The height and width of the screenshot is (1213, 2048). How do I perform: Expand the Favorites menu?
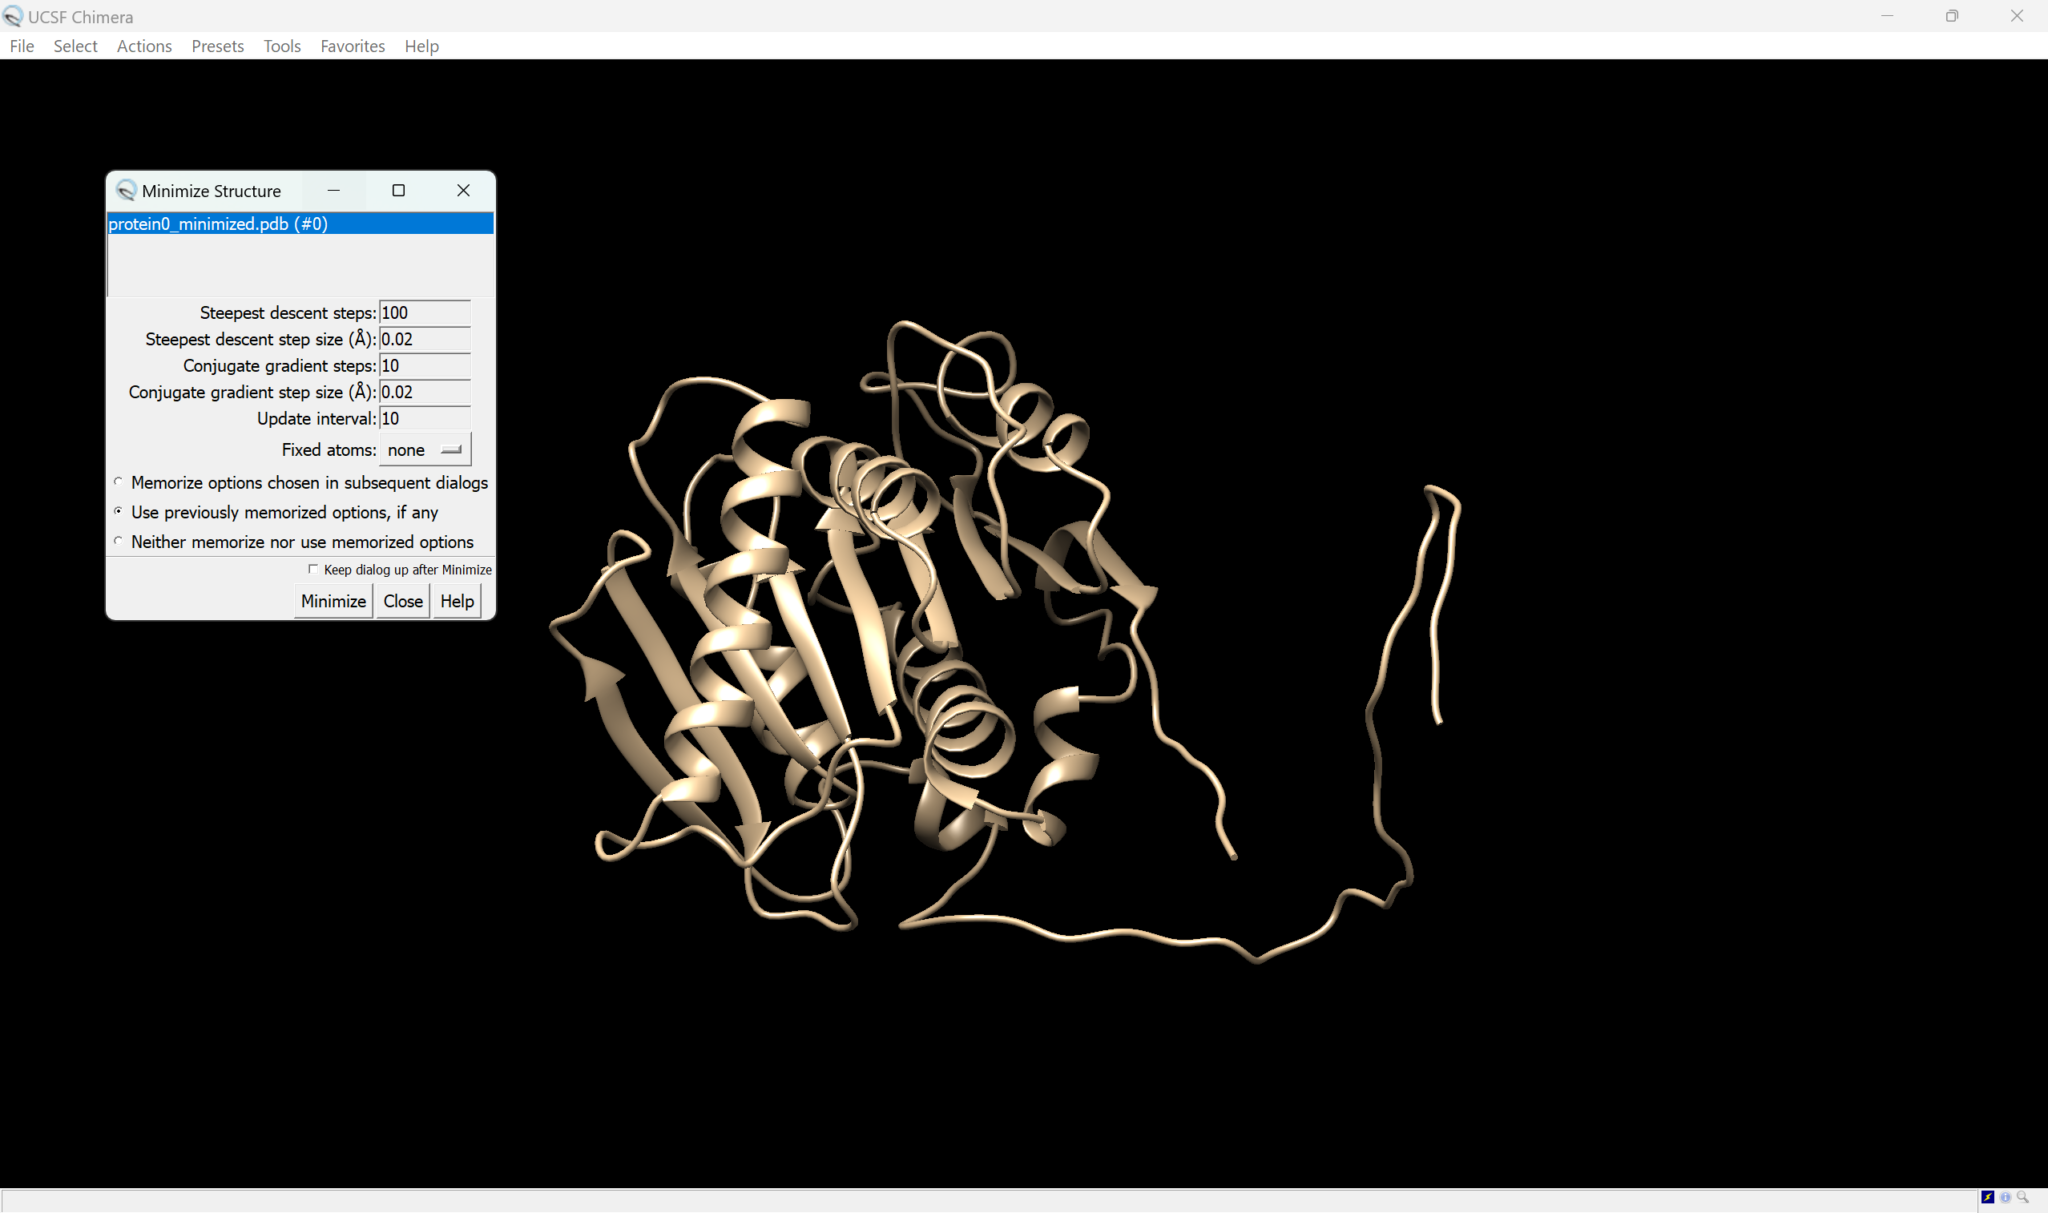[352, 46]
